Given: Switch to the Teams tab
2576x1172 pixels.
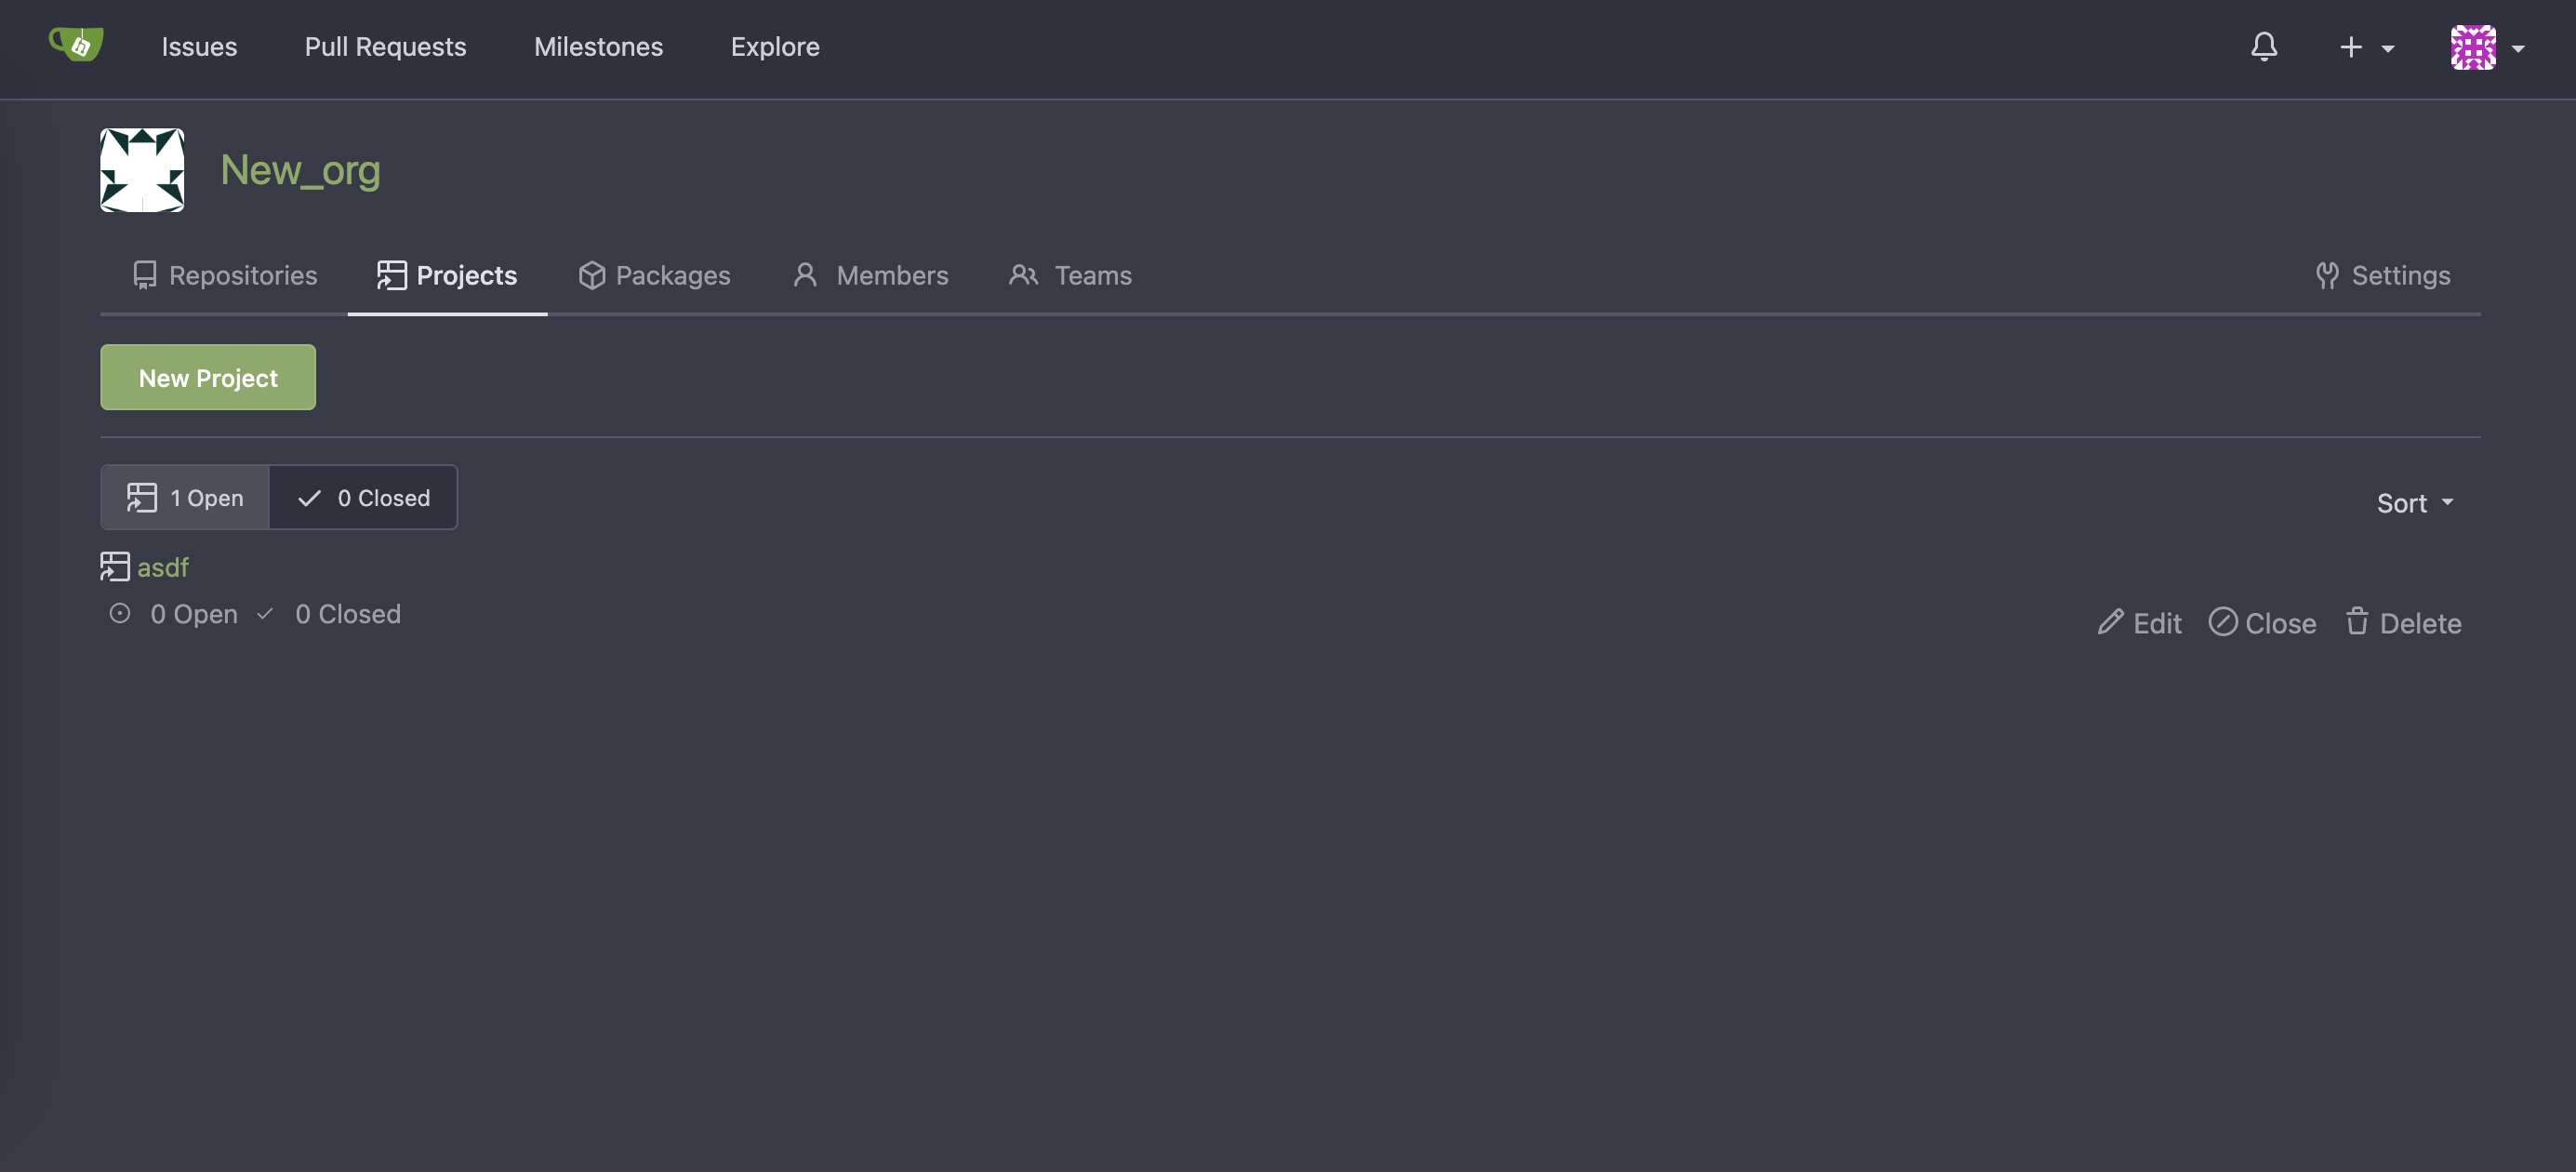Looking at the screenshot, I should (x=1070, y=275).
